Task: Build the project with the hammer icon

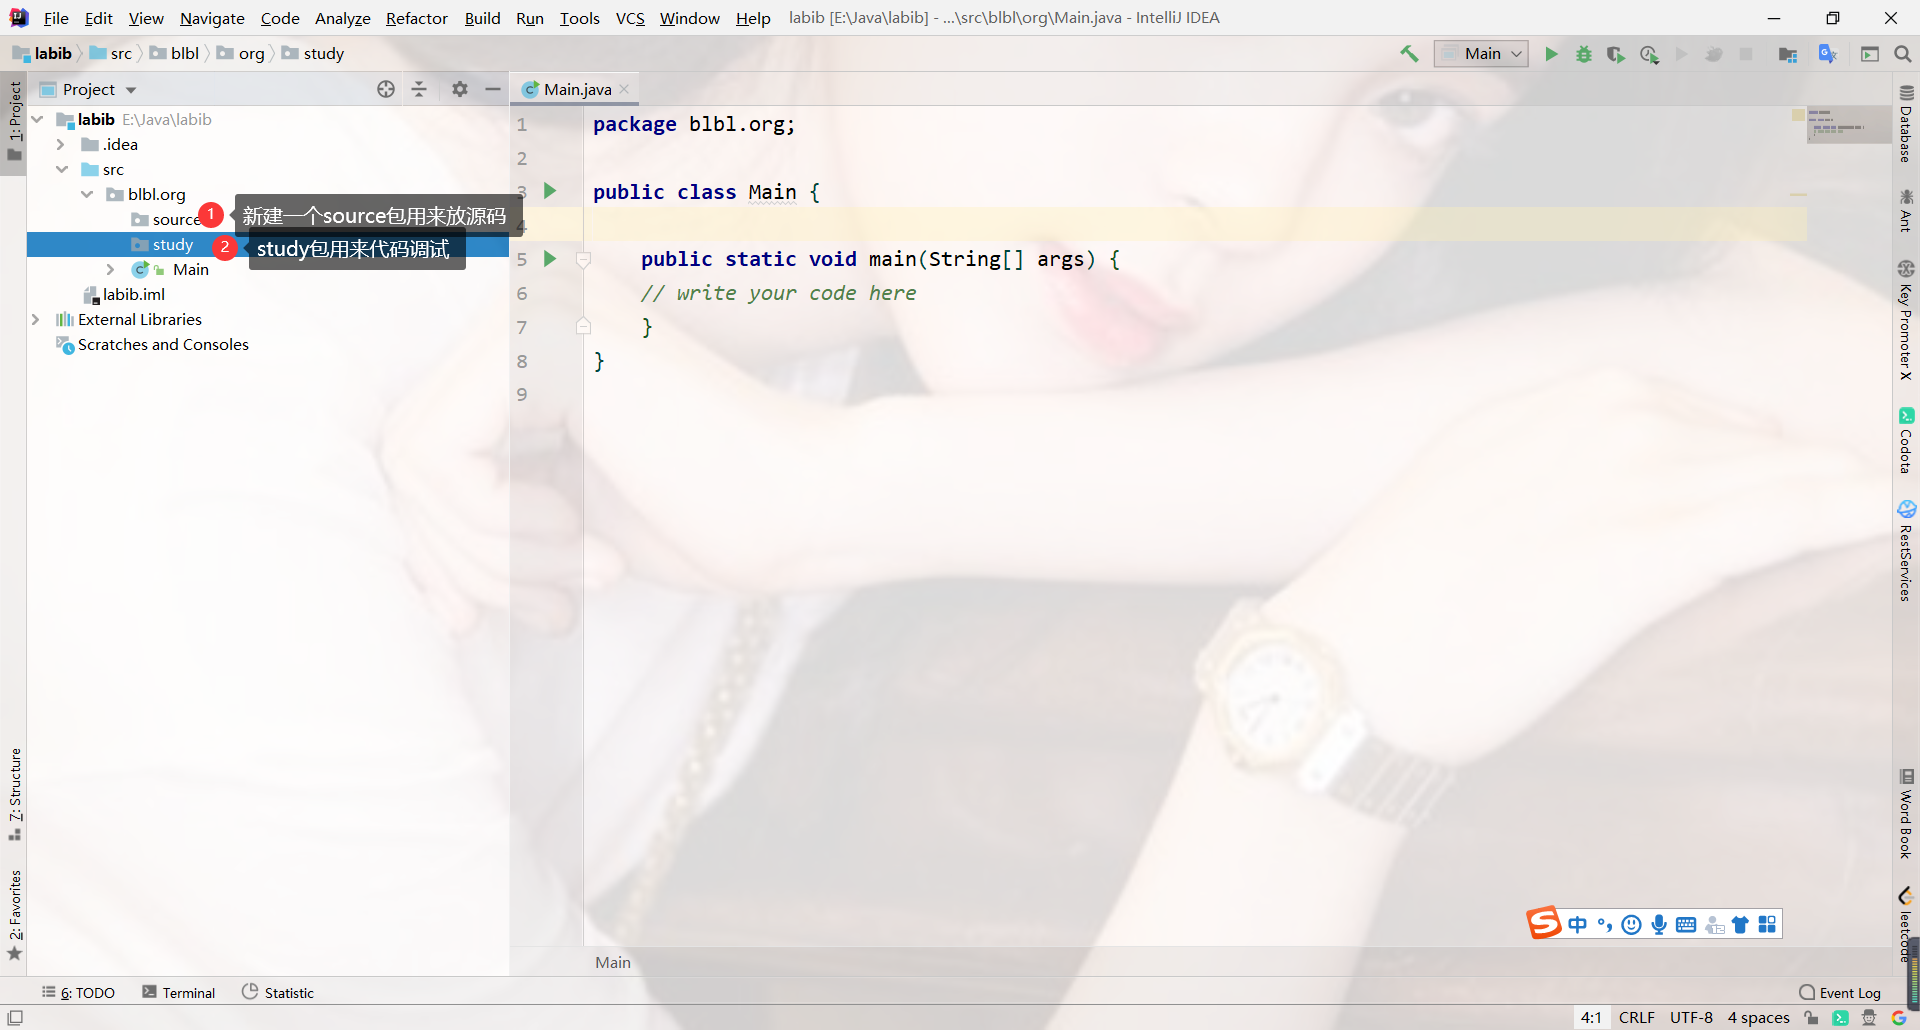Action: point(1409,54)
